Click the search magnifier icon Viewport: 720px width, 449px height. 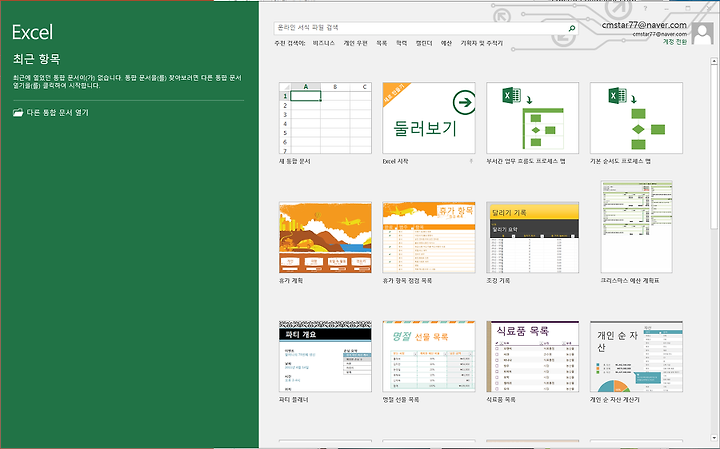point(572,28)
